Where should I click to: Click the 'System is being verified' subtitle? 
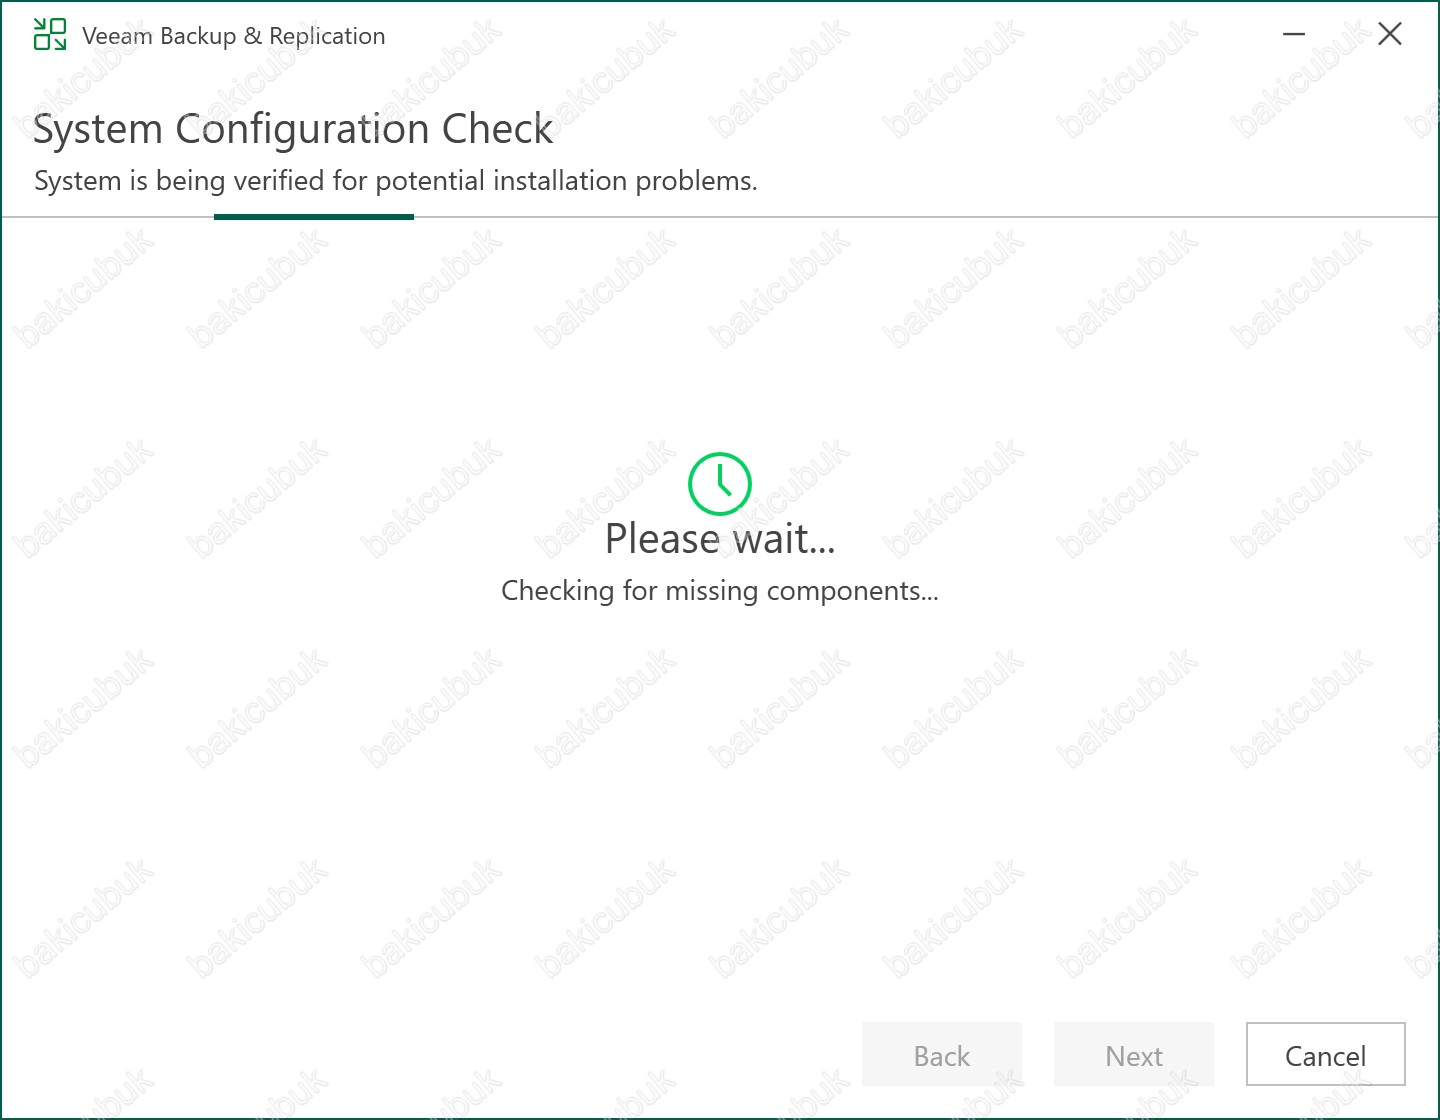click(395, 181)
